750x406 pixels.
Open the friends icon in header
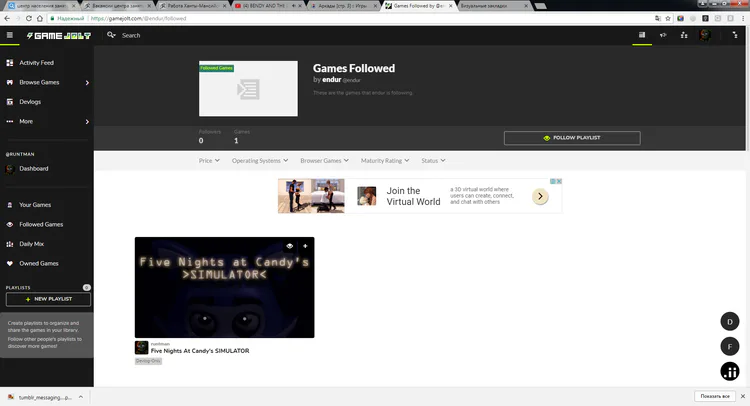[x=684, y=35]
